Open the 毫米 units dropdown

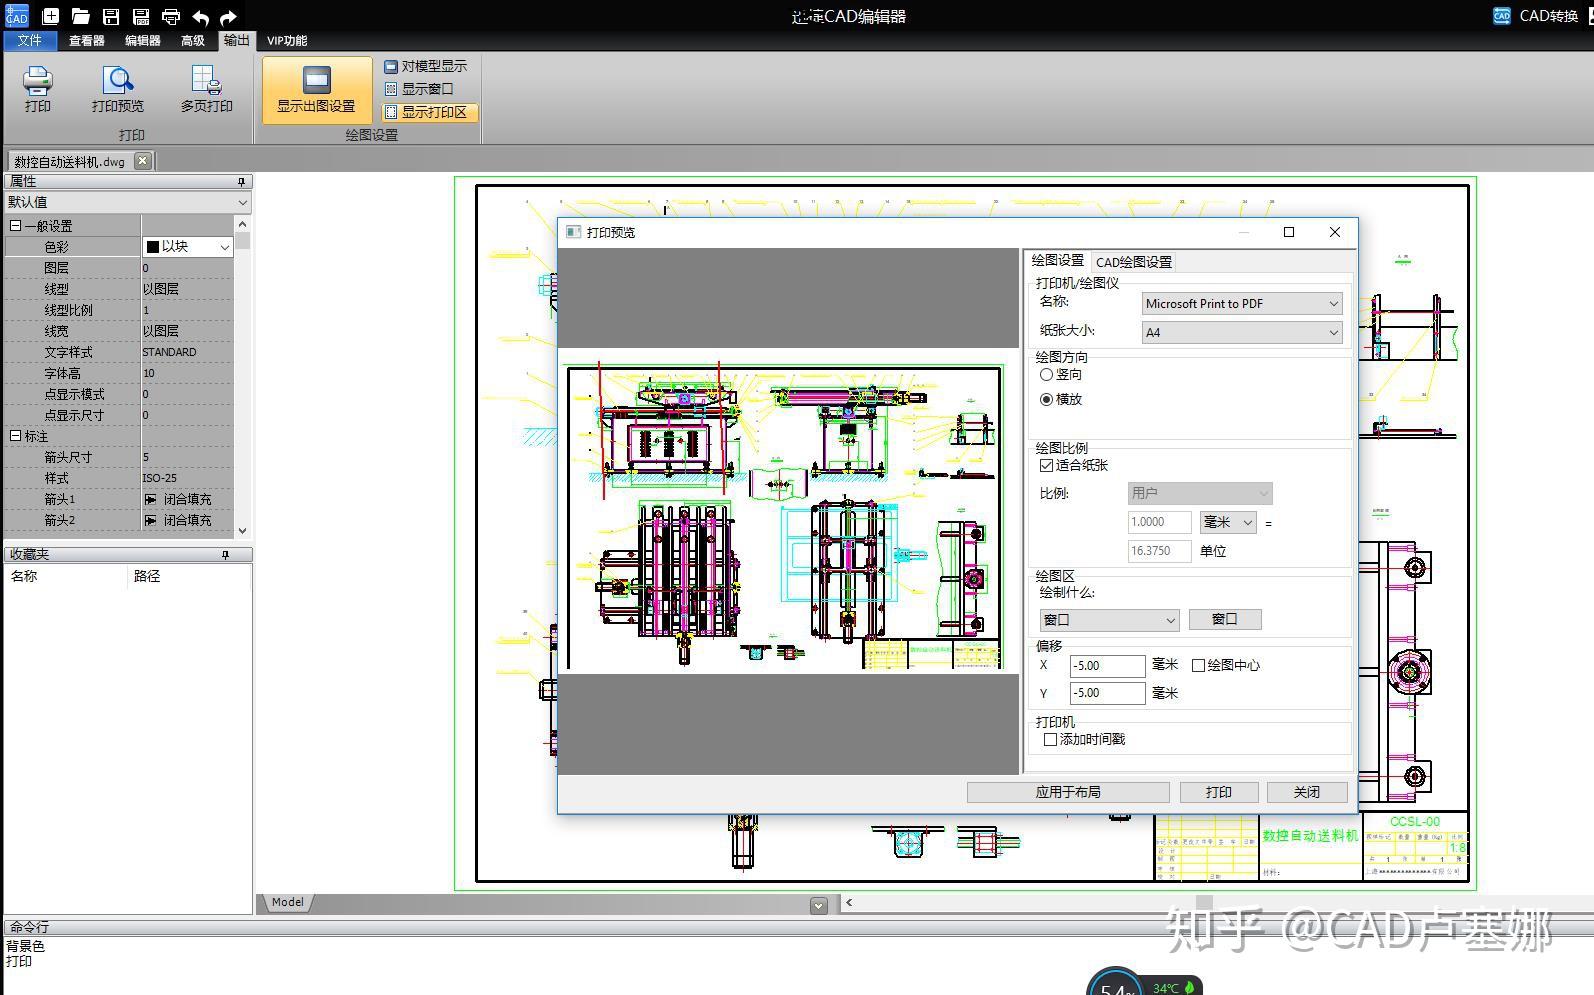point(1228,522)
